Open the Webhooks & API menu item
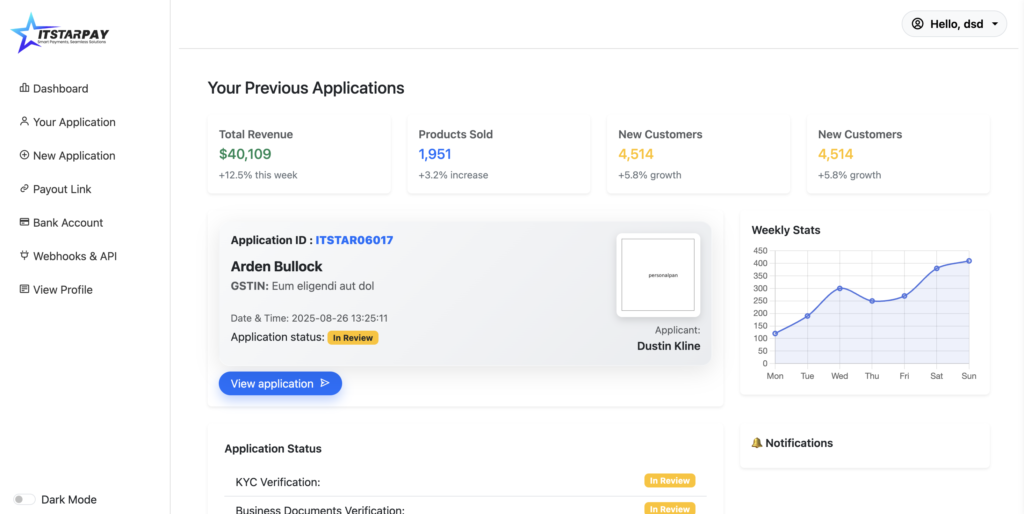This screenshot has height=514, width=1024. tap(75, 256)
